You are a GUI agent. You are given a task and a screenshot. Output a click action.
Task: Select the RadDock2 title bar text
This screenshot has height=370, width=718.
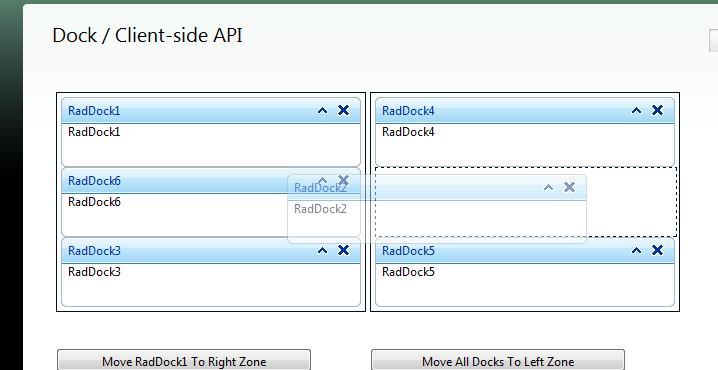tap(321, 188)
